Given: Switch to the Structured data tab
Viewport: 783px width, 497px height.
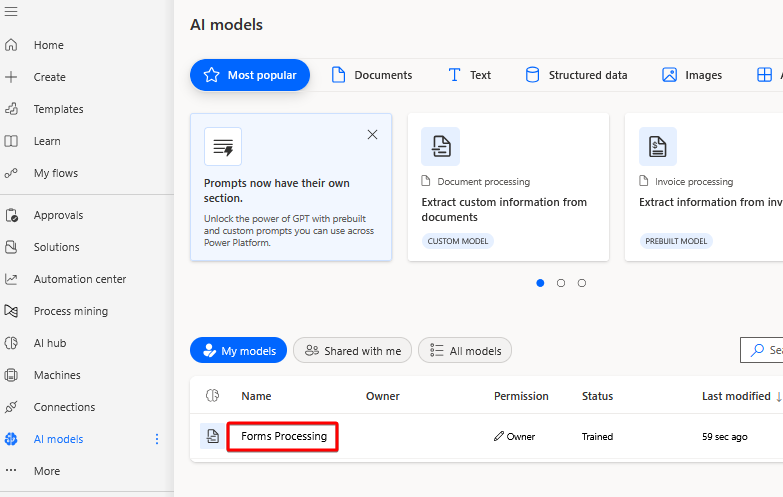Looking at the screenshot, I should coord(577,75).
